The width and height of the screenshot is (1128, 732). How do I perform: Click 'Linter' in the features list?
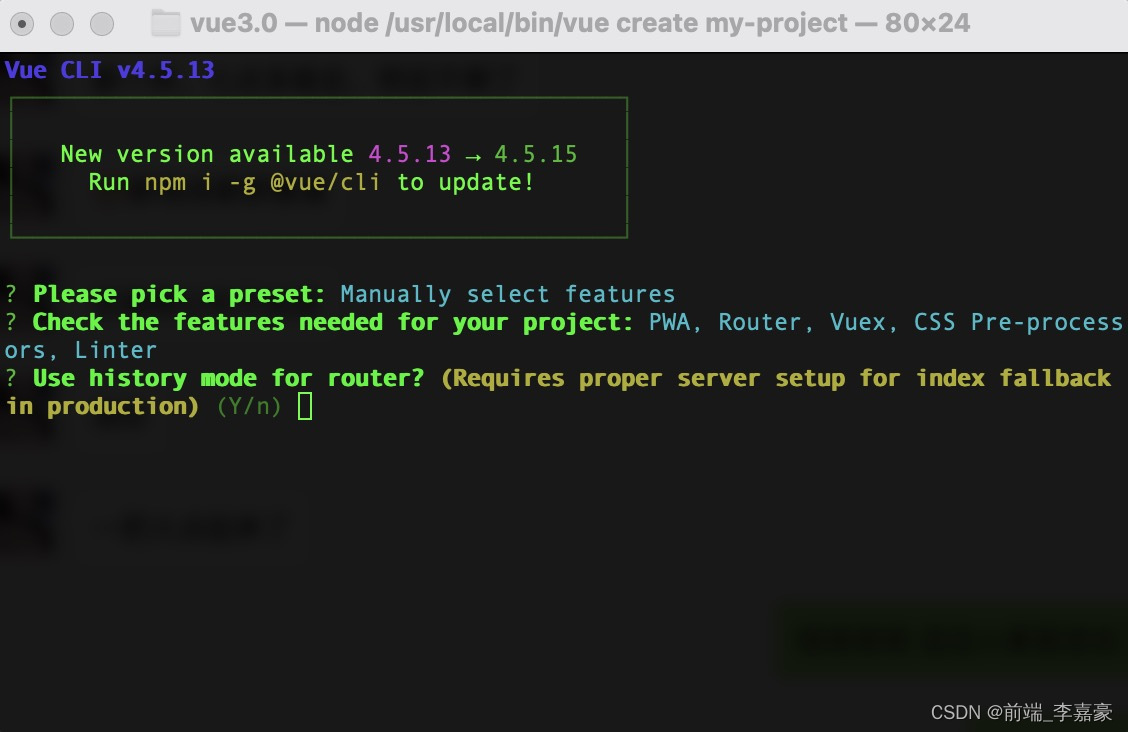point(116,350)
